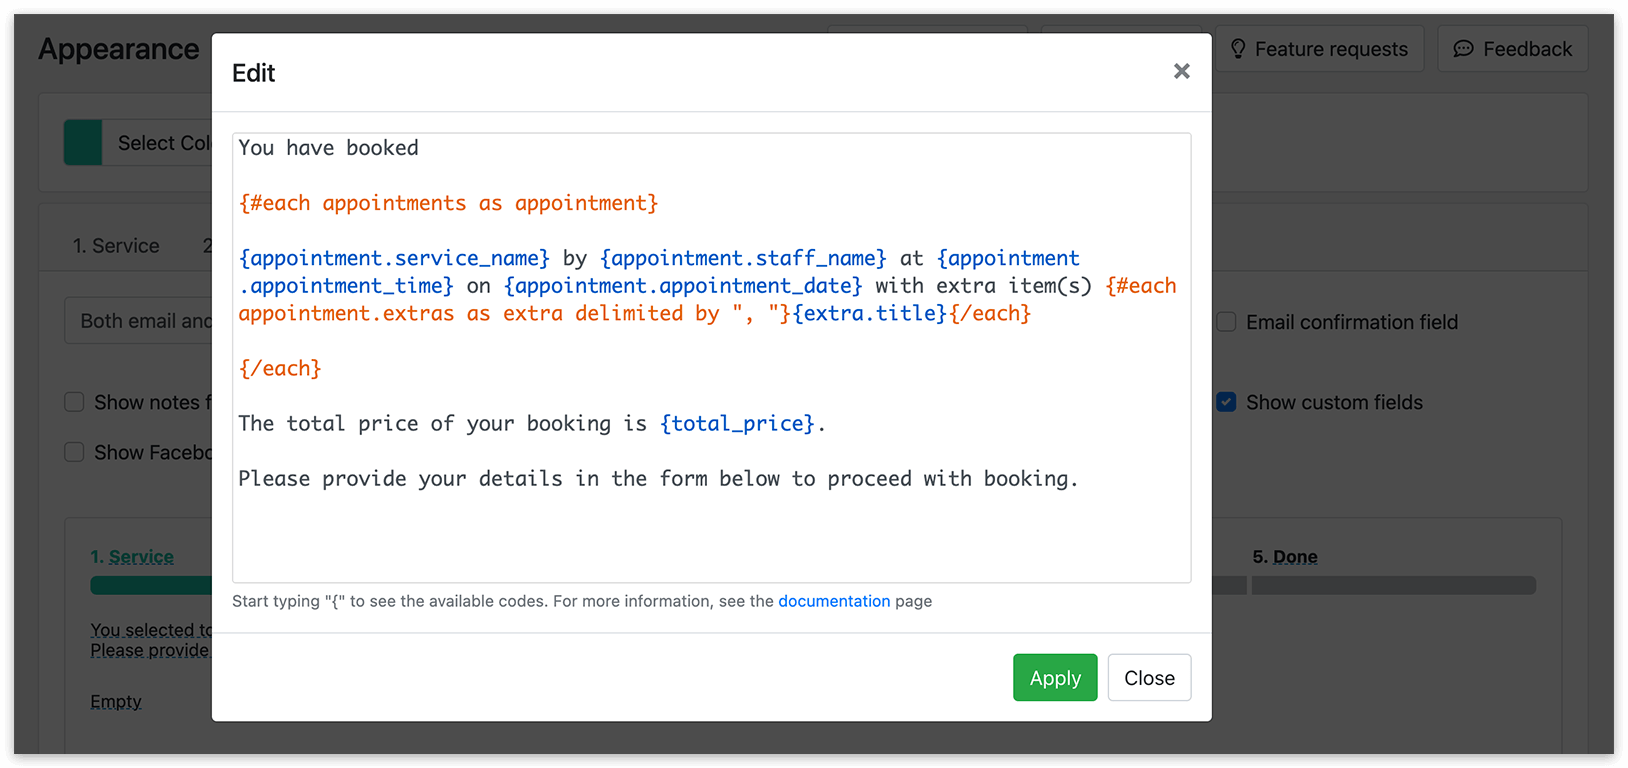Image resolution: width=1628 pixels, height=768 pixels.
Task: Click the 'Please provide your details' sentence
Action: [658, 478]
